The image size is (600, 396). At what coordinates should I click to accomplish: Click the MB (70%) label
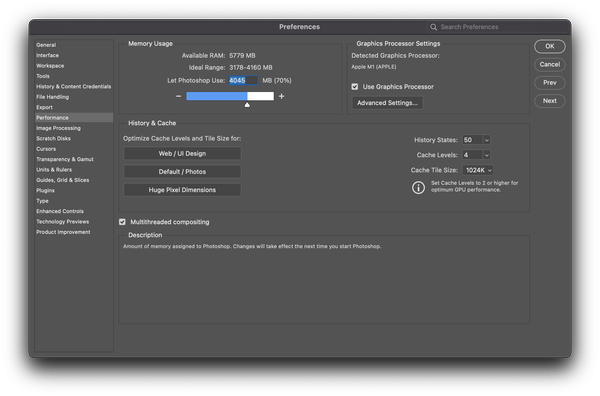277,81
